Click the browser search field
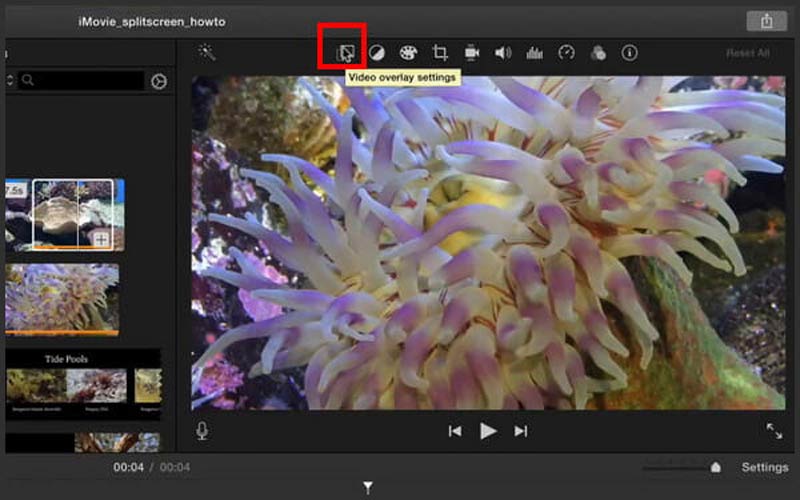The image size is (800, 500). coord(82,81)
